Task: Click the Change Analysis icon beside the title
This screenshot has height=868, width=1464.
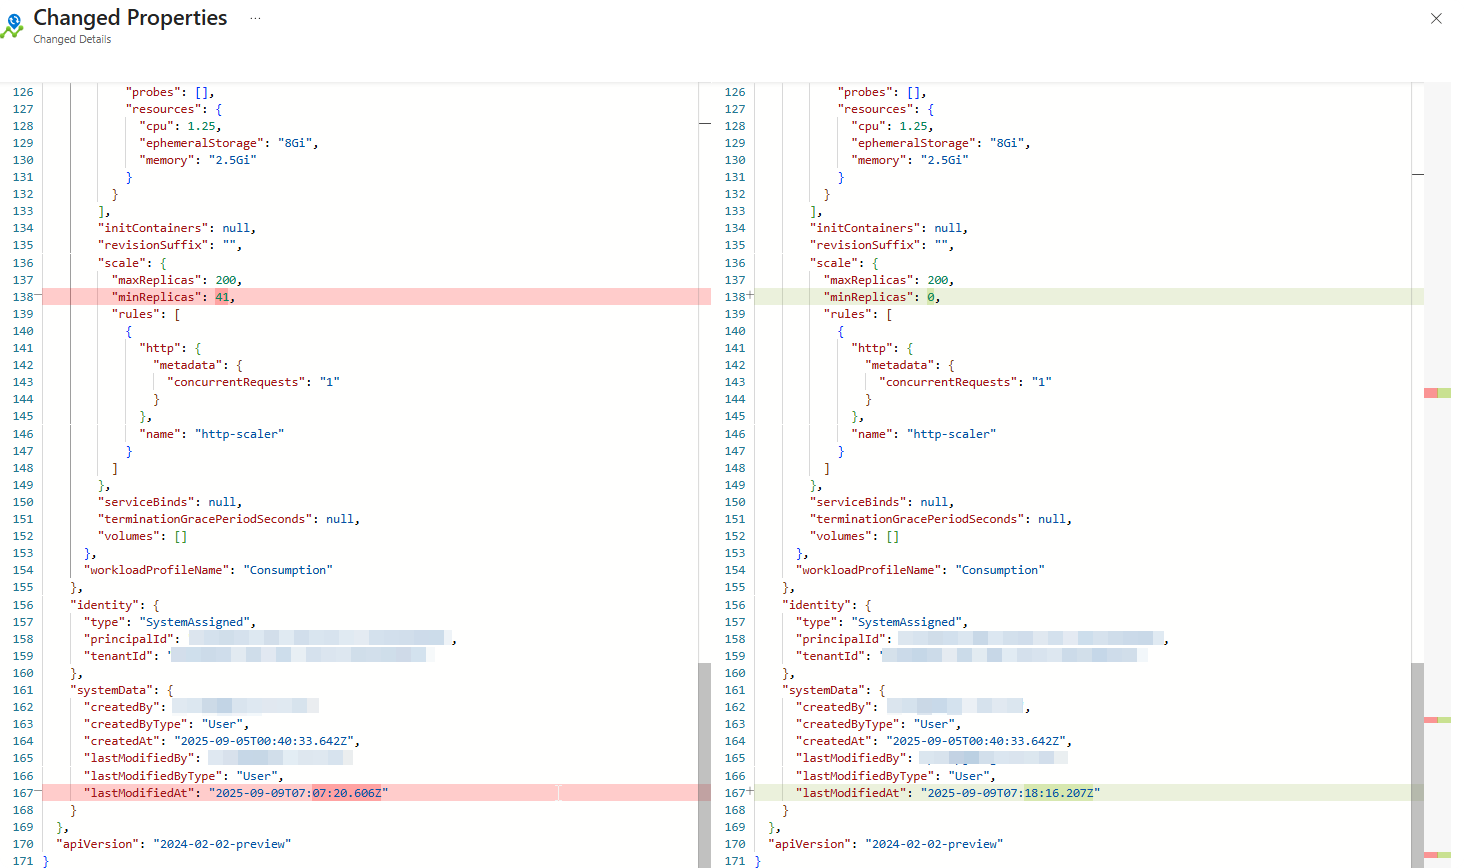Action: point(14,20)
